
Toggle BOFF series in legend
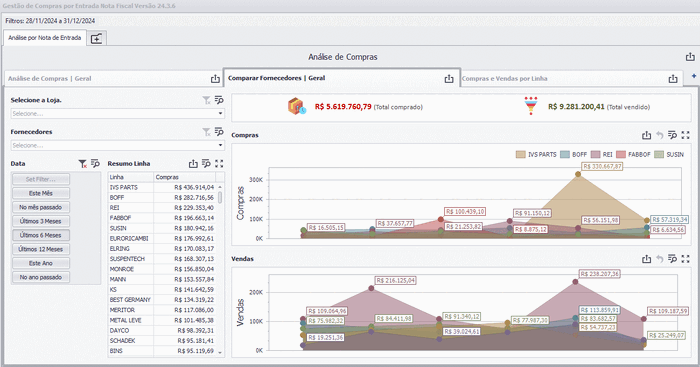[574, 154]
